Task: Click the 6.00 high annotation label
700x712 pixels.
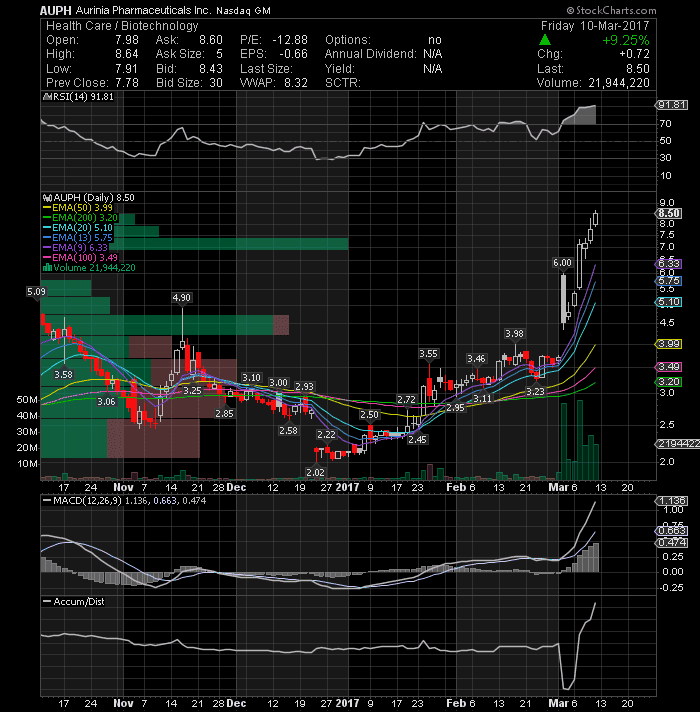Action: 562,263
